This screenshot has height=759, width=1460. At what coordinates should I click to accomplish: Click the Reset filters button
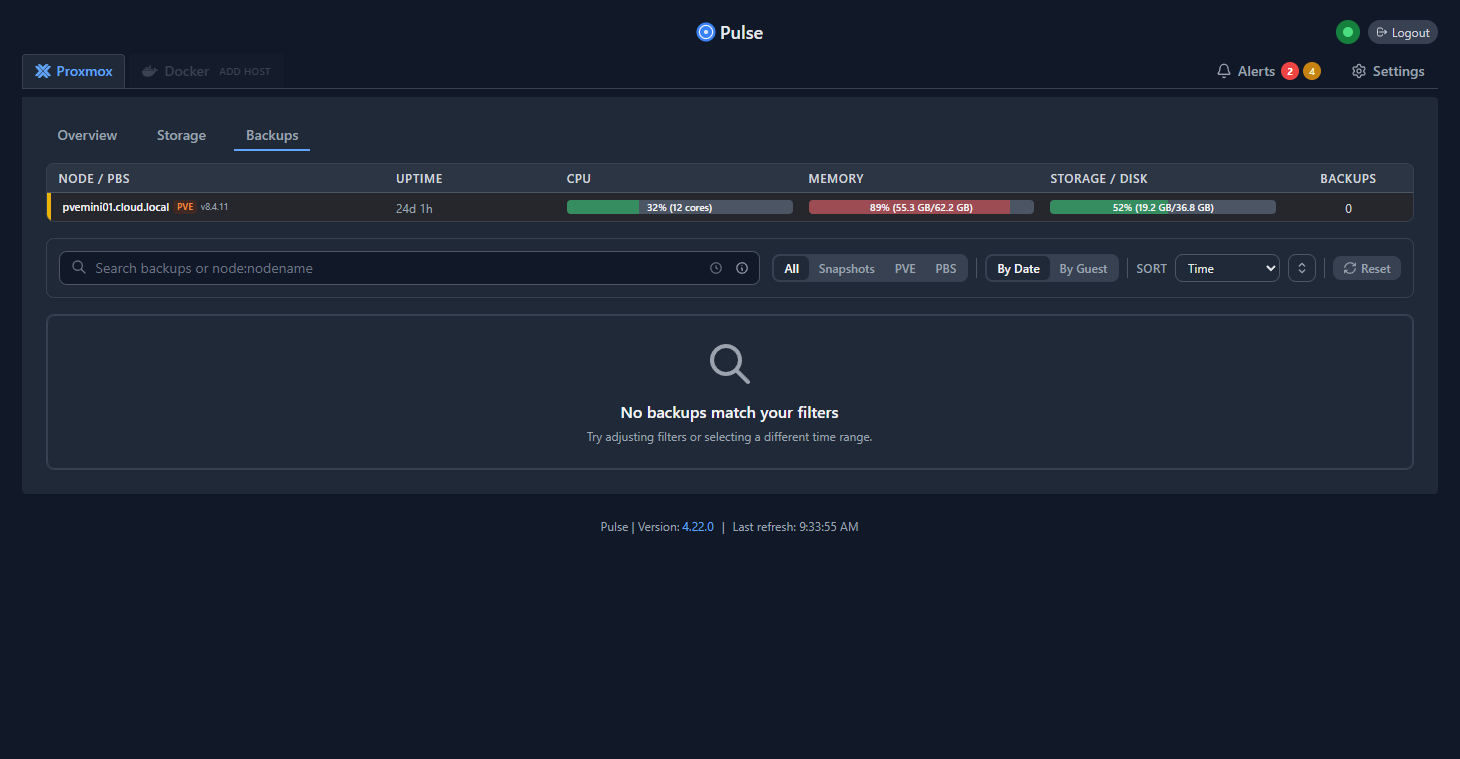click(1366, 267)
